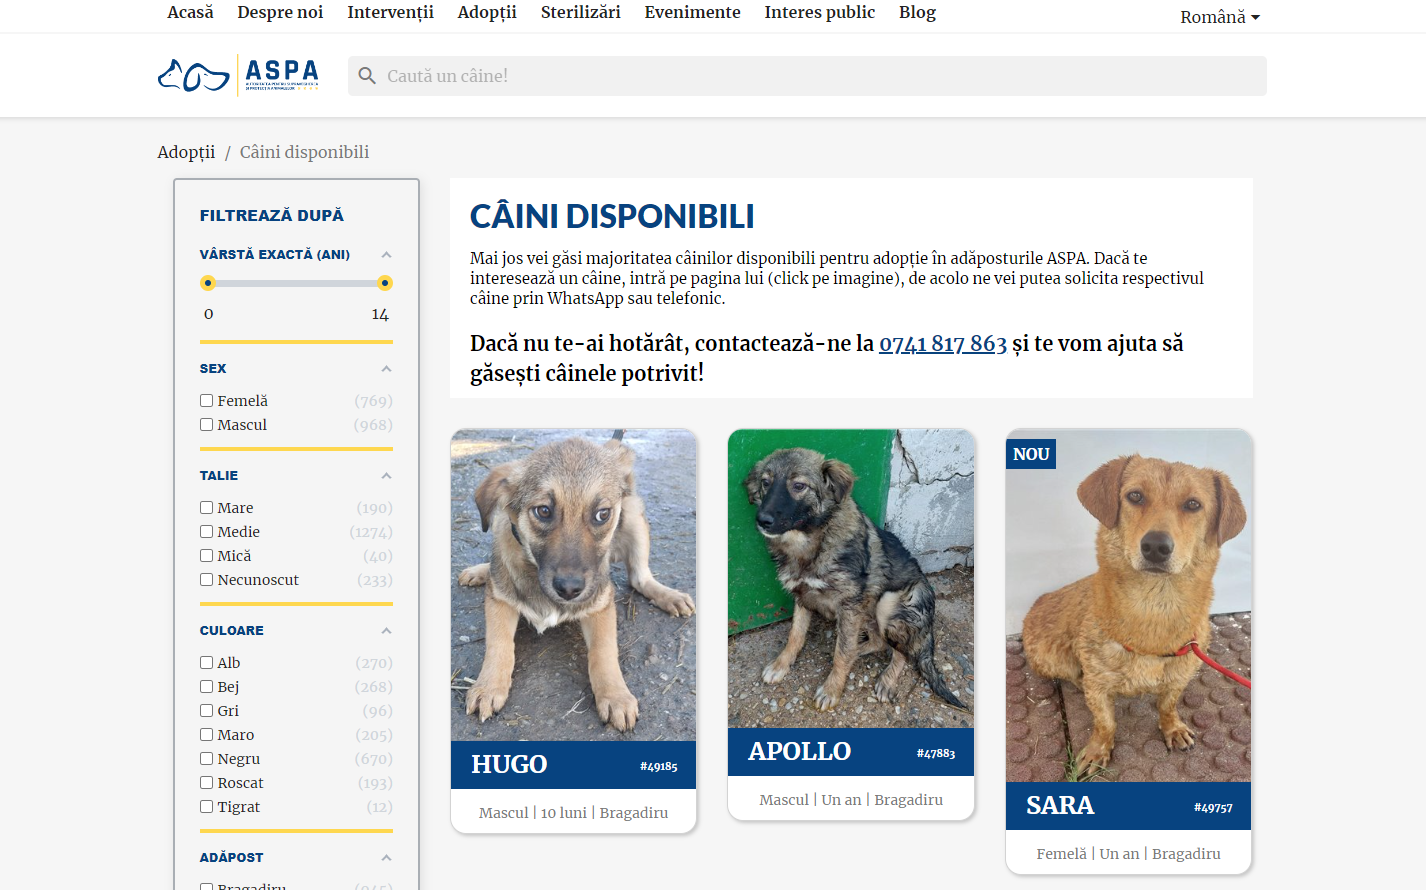Click the NOU badge on Sara's photo
Viewport: 1426px width, 890px height.
1031,454
